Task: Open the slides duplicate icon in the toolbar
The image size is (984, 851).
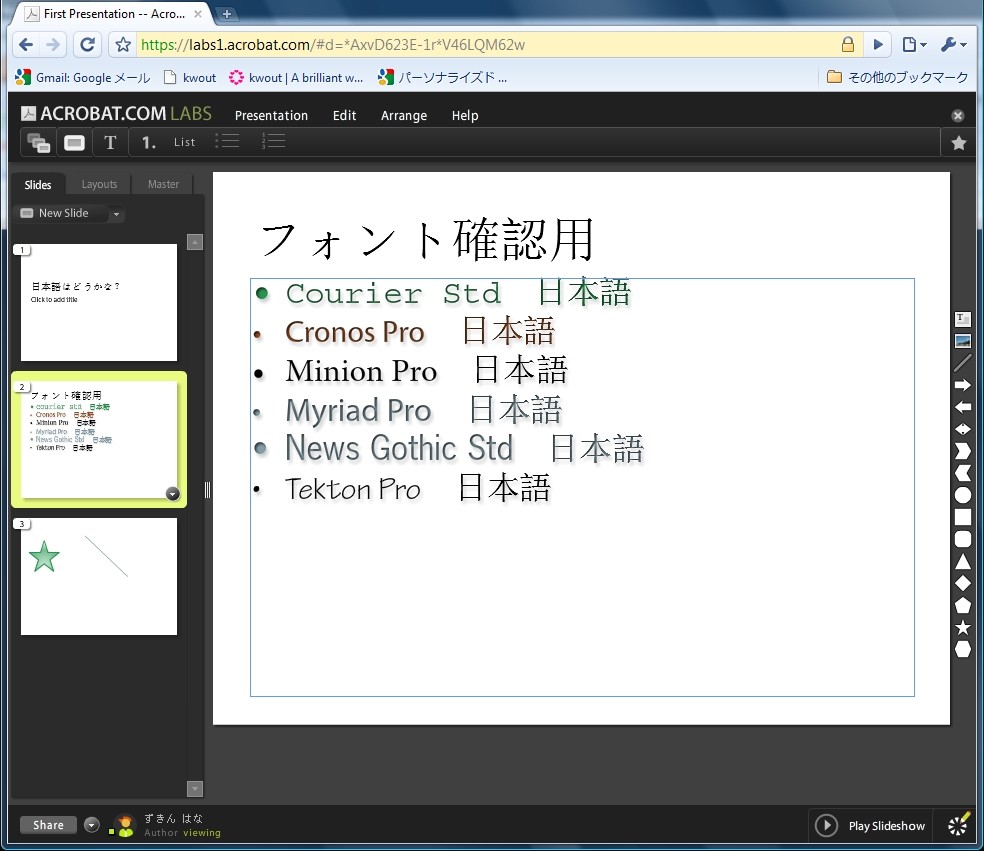Action: [x=37, y=142]
